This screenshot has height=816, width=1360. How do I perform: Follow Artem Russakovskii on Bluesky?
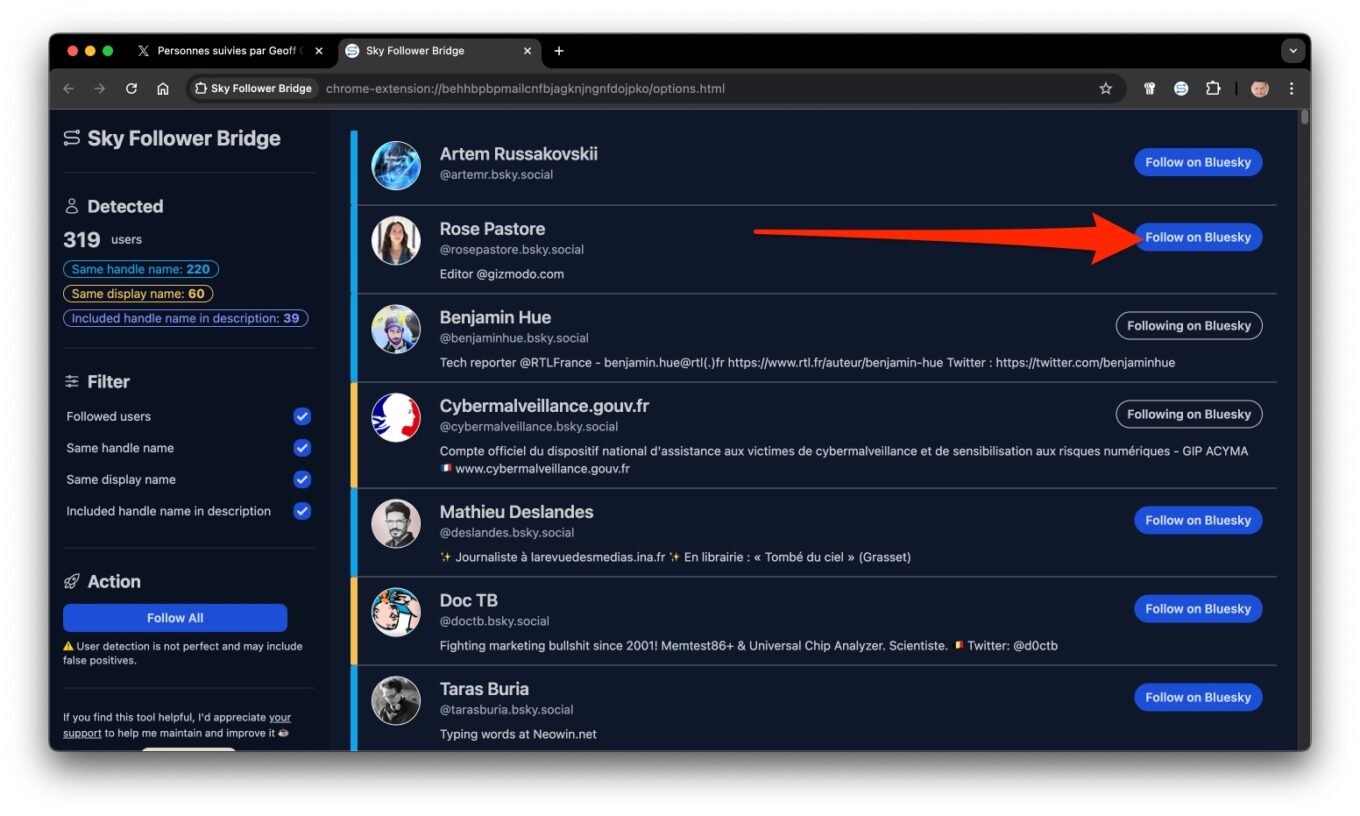[x=1198, y=162]
